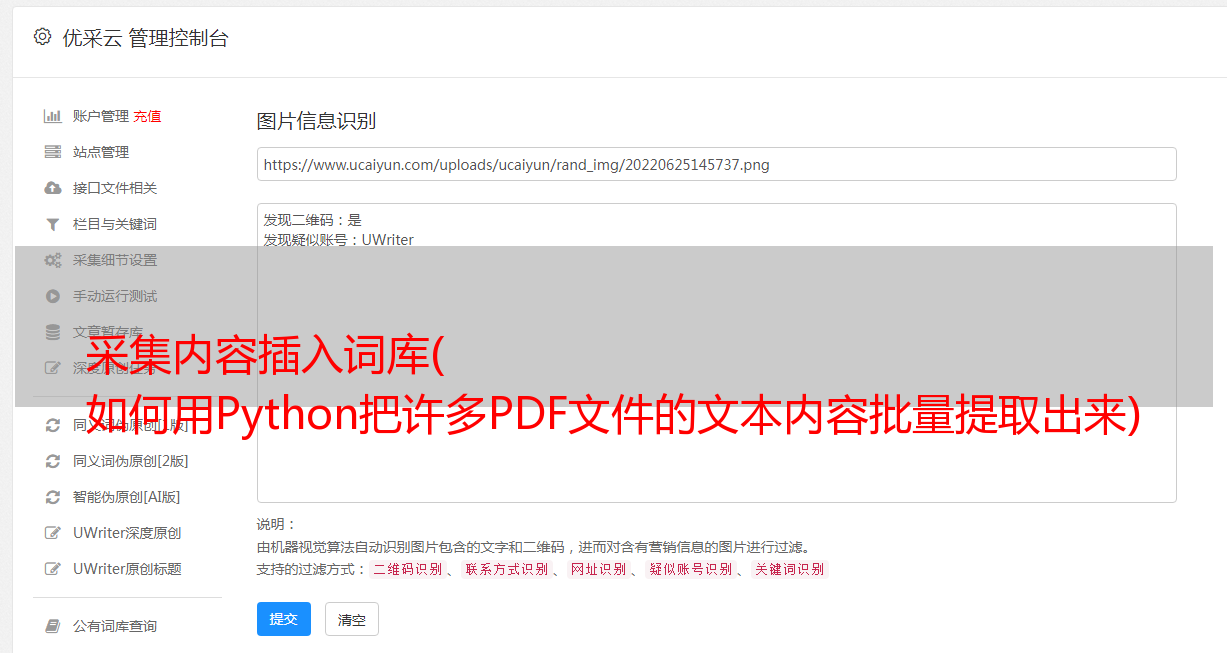Click the edit icon next to UWriter深度原创
Viewport: 1227px width, 653px height.
point(53,533)
